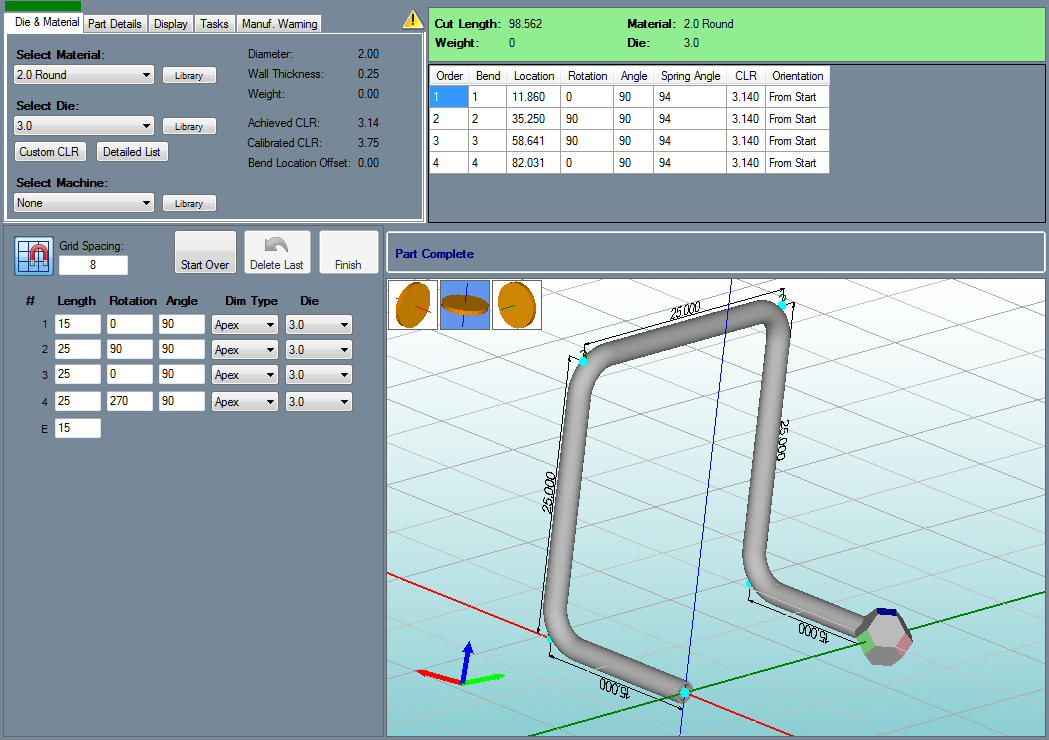Image resolution: width=1049 pixels, height=740 pixels.
Task: Open the Select Die dropdown
Action: click(84, 126)
